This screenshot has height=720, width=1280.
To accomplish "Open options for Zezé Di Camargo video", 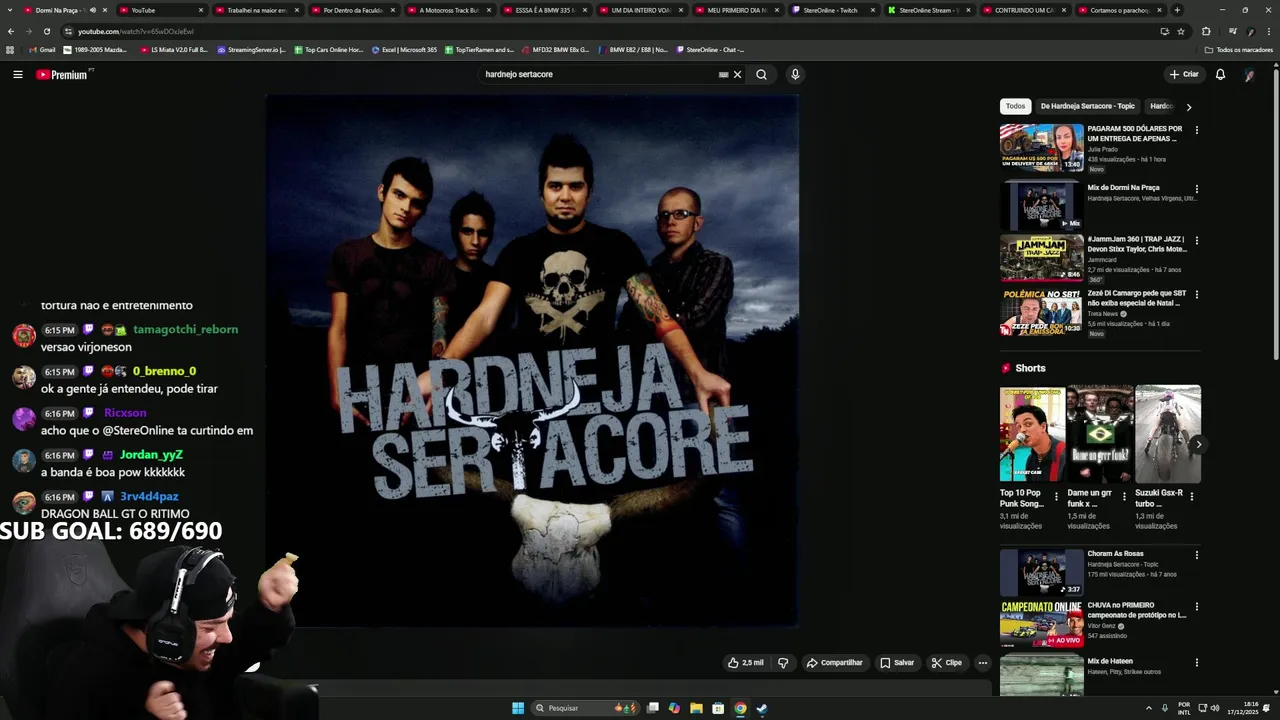I will (x=1196, y=295).
